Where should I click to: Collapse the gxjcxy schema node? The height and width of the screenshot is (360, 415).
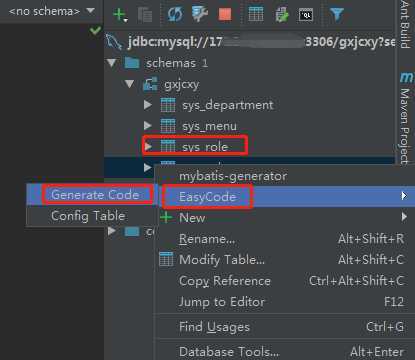tap(130, 84)
